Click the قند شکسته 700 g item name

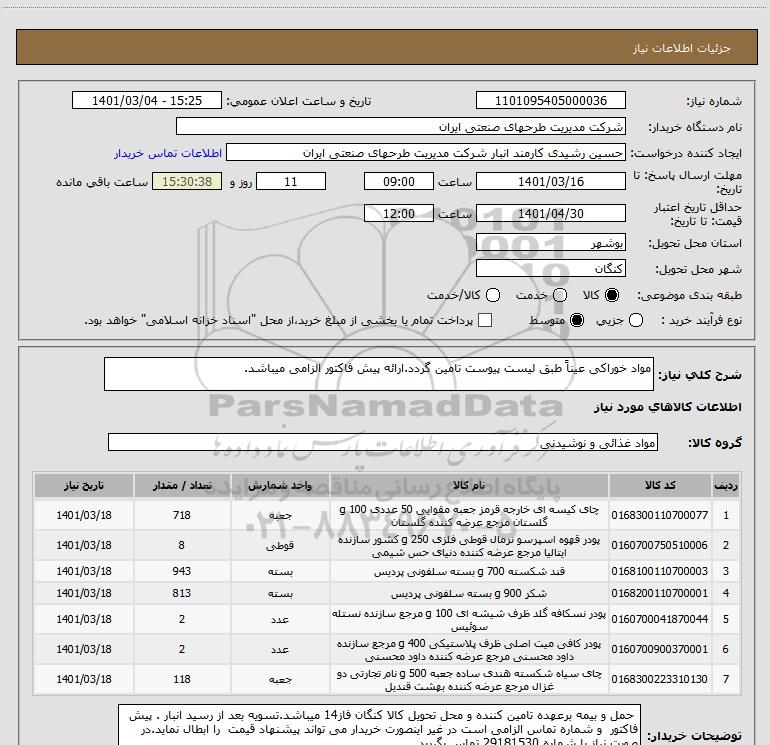point(469,572)
